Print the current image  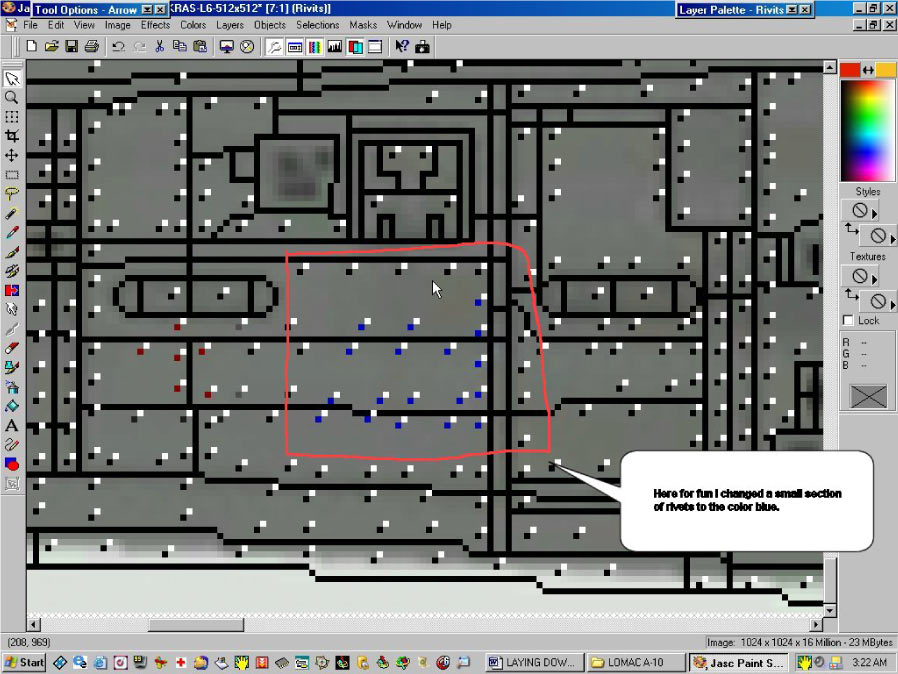(x=92, y=46)
